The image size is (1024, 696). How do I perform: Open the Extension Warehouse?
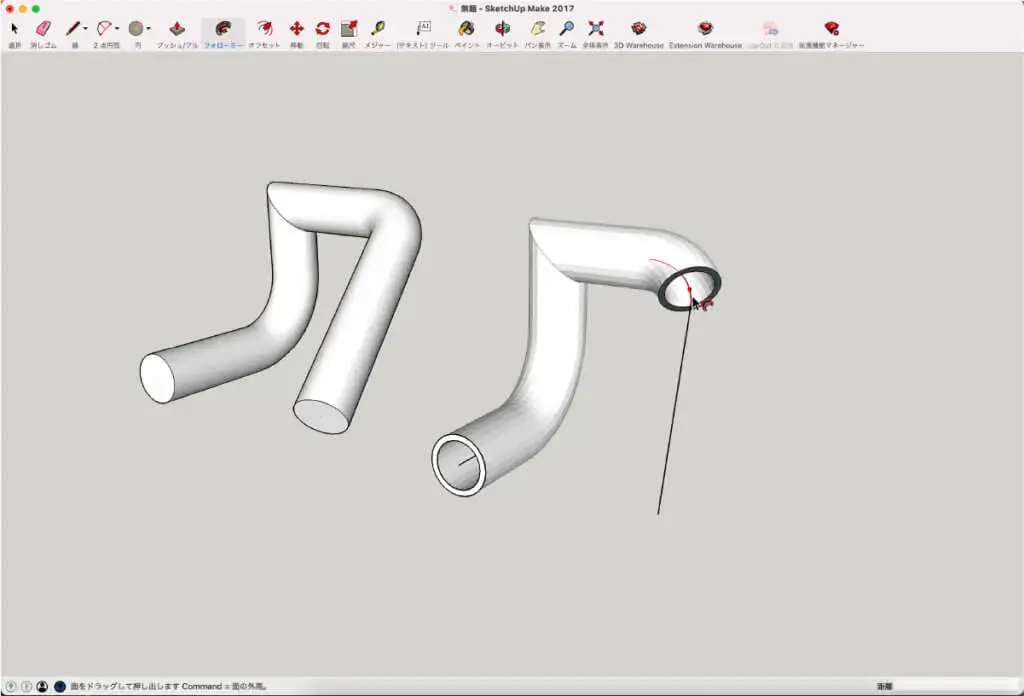[705, 29]
